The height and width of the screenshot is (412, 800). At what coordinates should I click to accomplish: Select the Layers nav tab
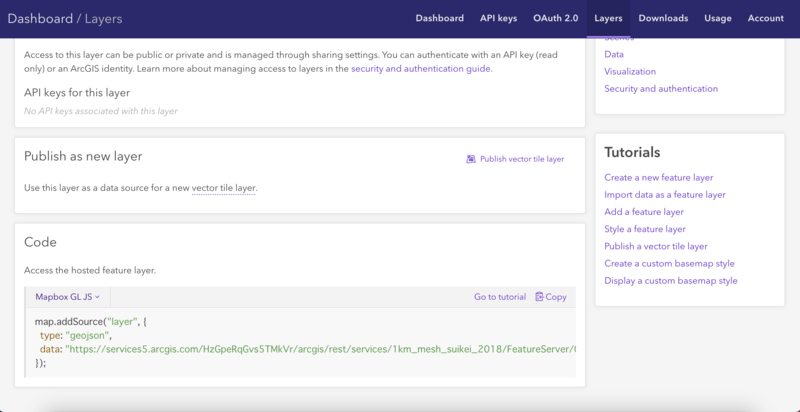click(x=608, y=18)
